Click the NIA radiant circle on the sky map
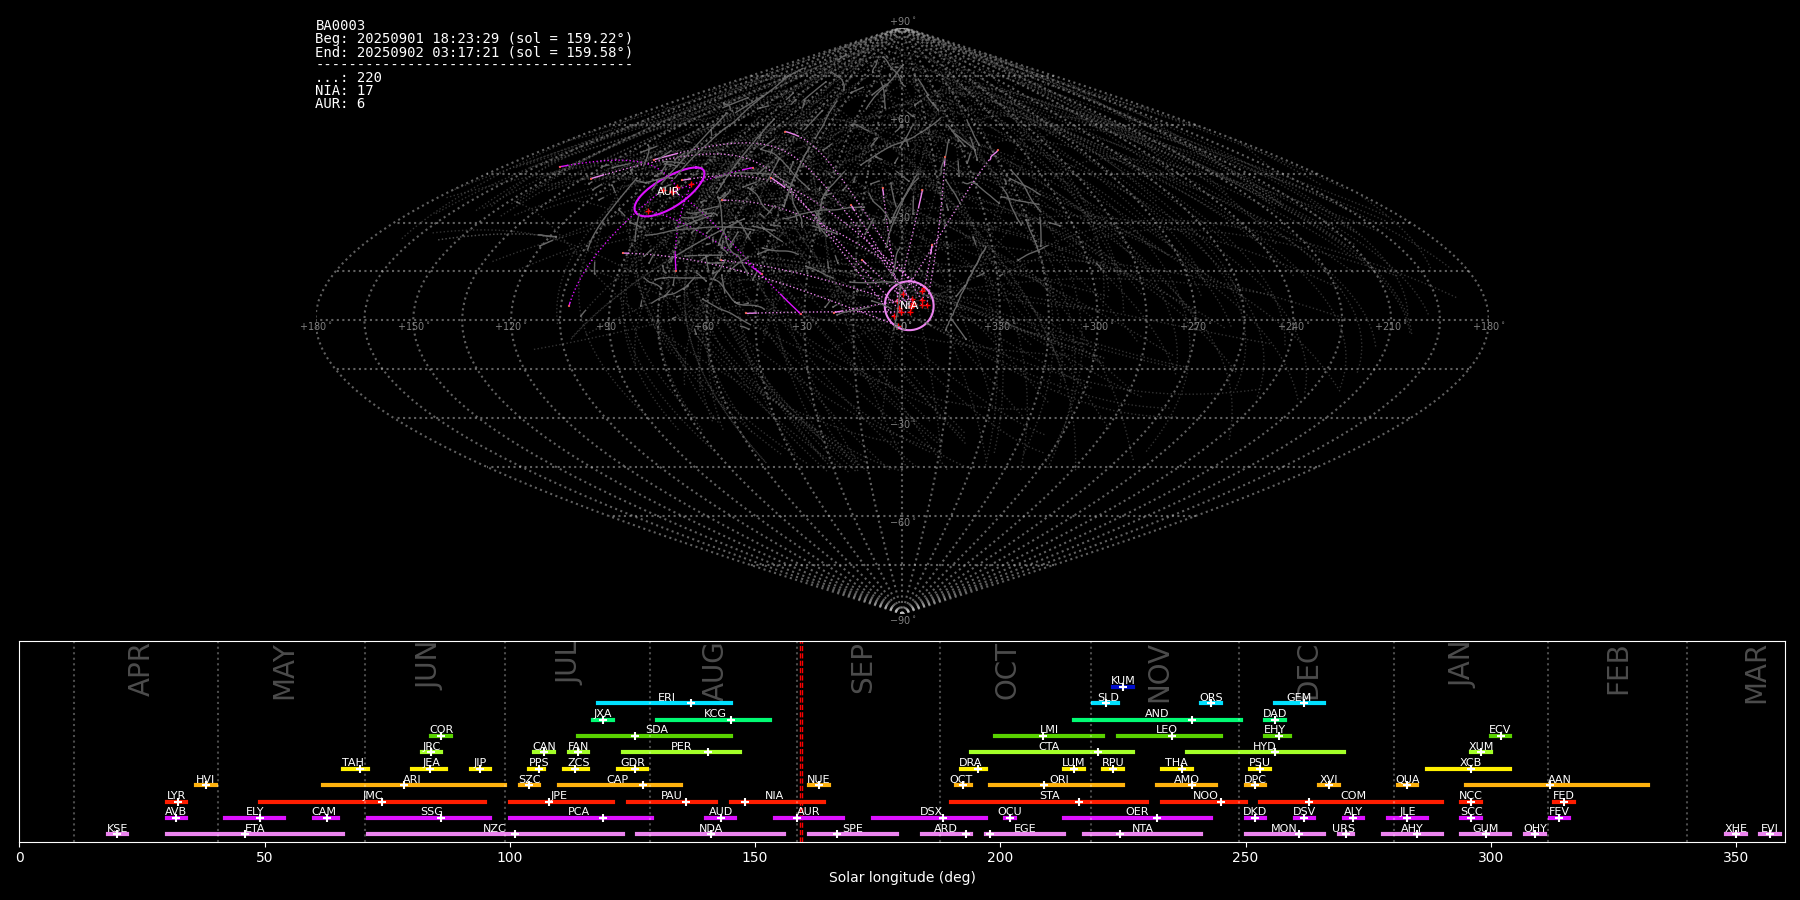This screenshot has width=1800, height=900. 909,305
